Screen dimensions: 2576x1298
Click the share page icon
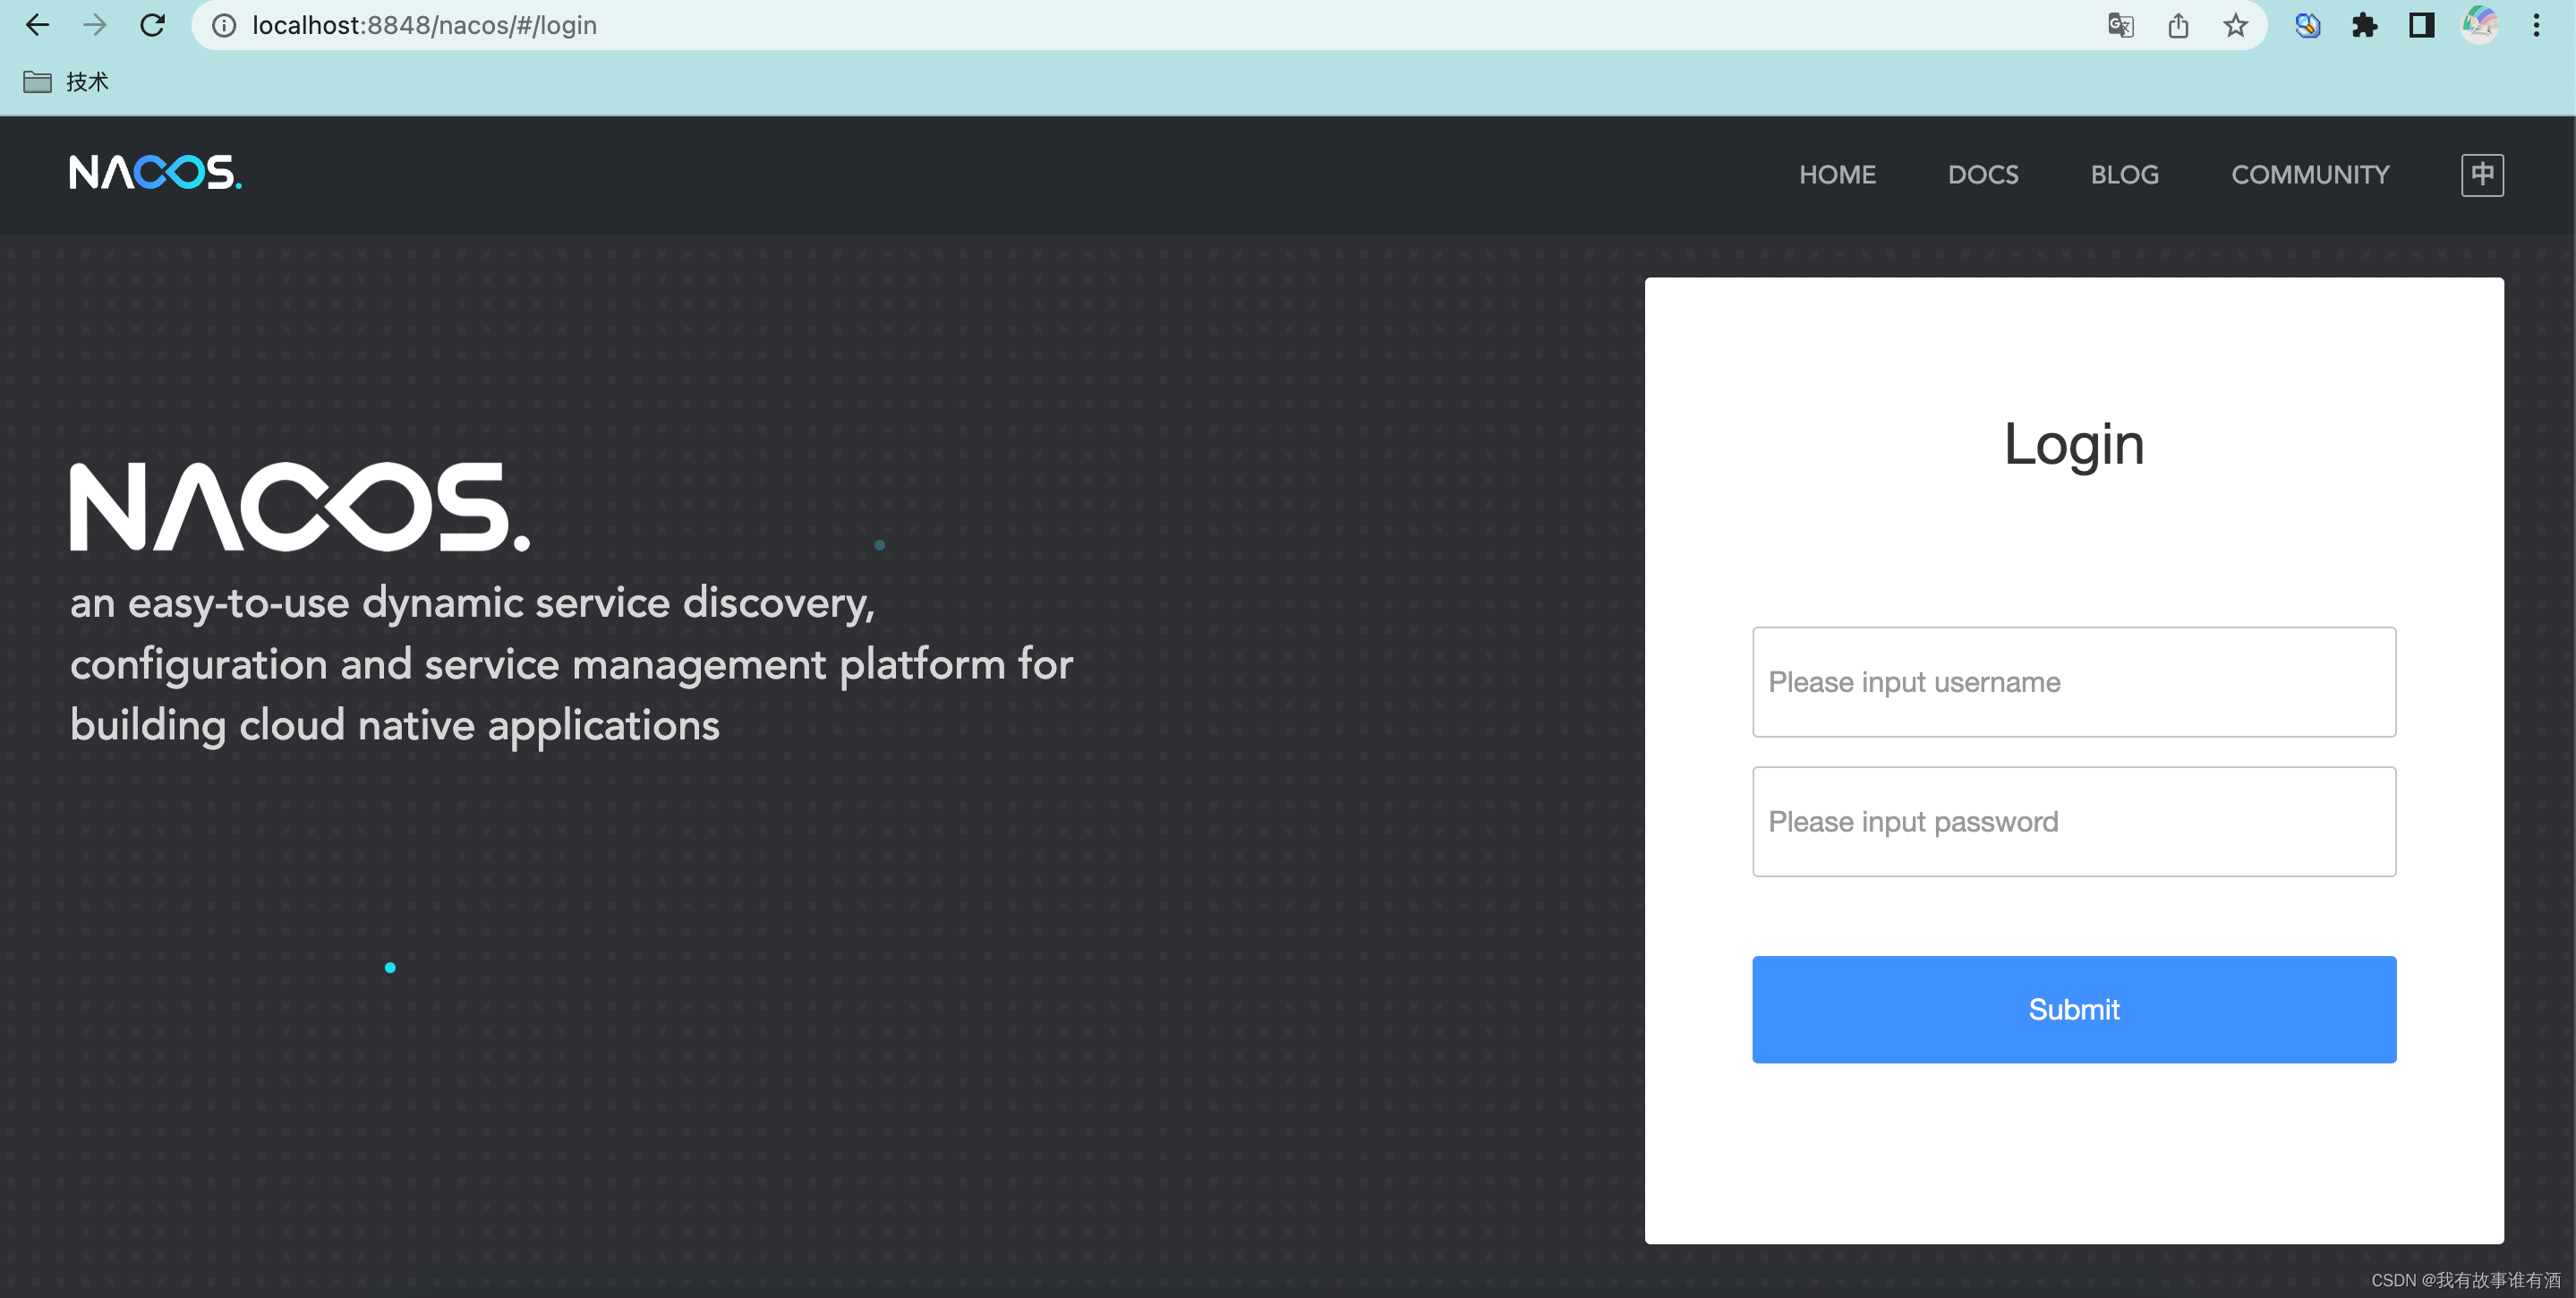[2178, 25]
